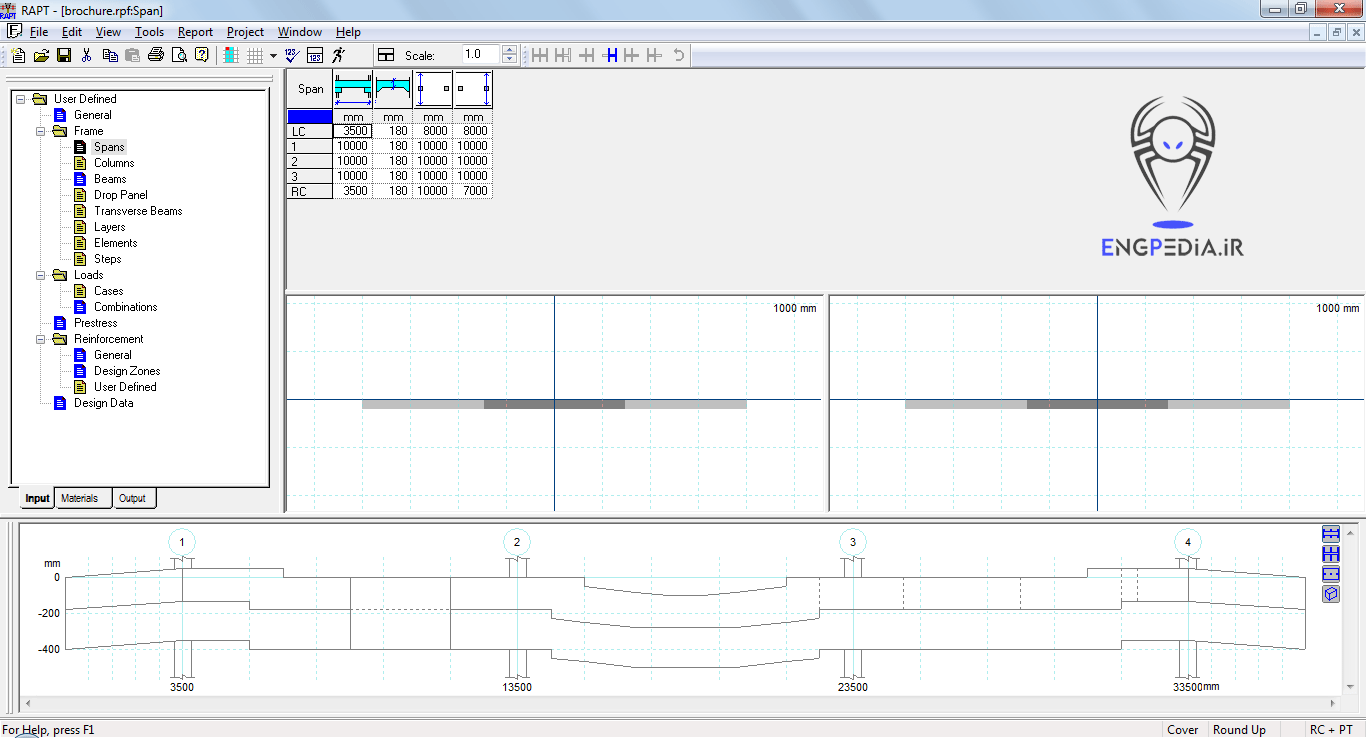Click the running man analysis icon
The width and height of the screenshot is (1366, 738).
[339, 55]
